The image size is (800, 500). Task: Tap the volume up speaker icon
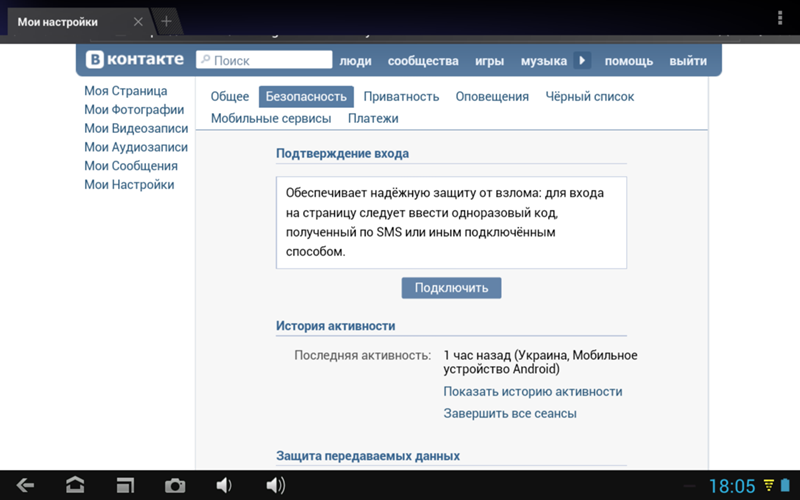pyautogui.click(x=275, y=485)
